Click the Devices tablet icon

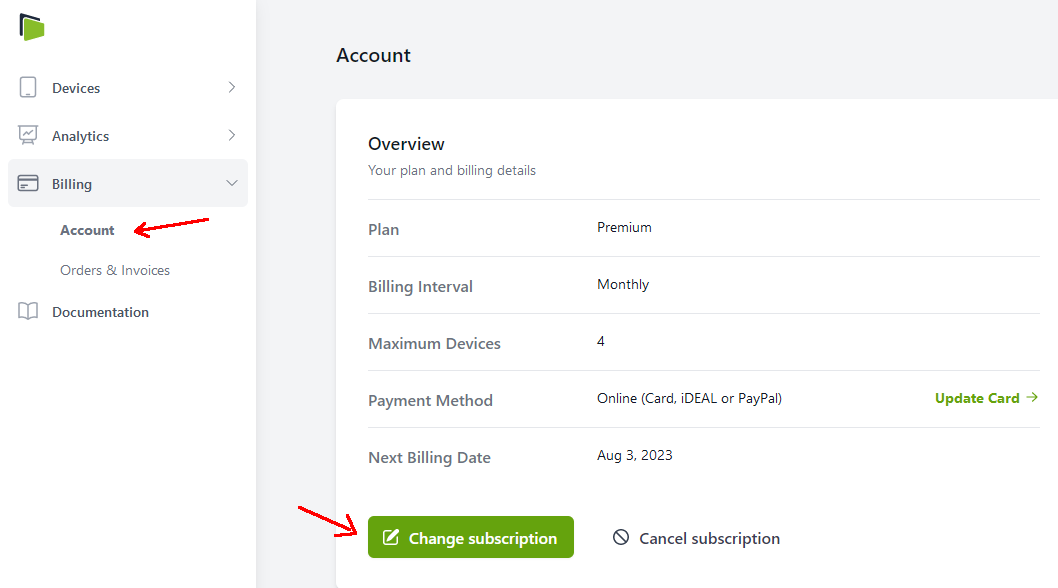(x=28, y=88)
